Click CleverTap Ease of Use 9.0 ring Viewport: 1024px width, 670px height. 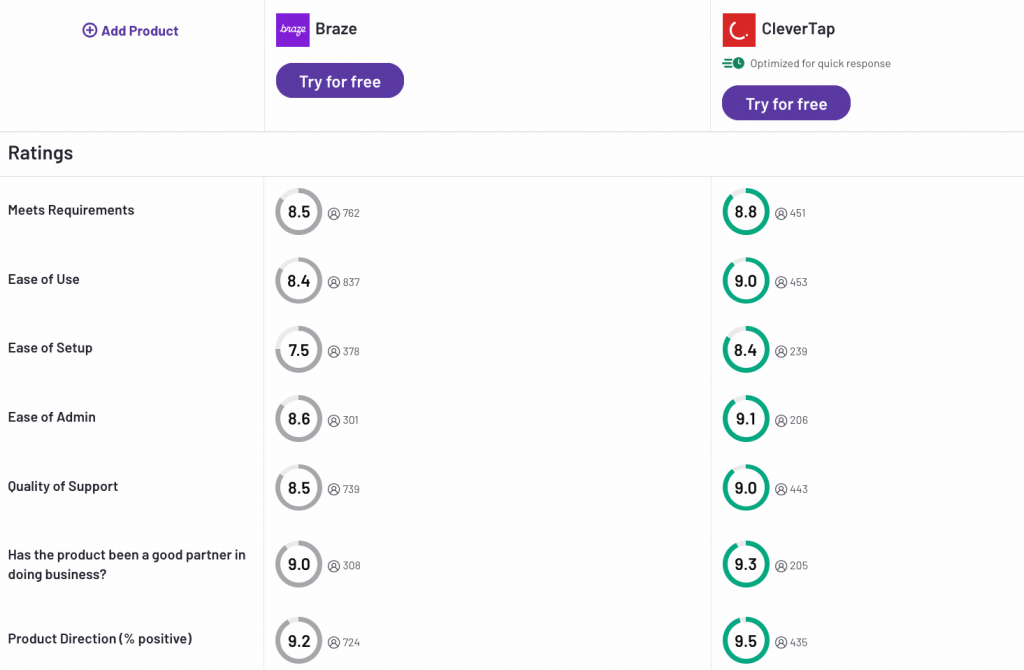tap(746, 281)
